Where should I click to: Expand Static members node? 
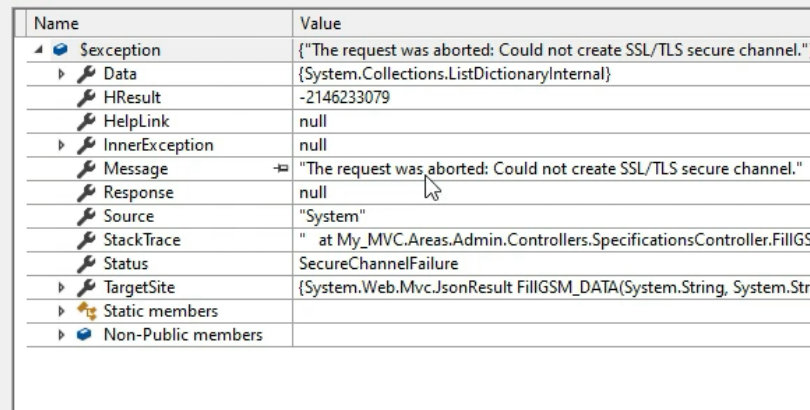61,311
